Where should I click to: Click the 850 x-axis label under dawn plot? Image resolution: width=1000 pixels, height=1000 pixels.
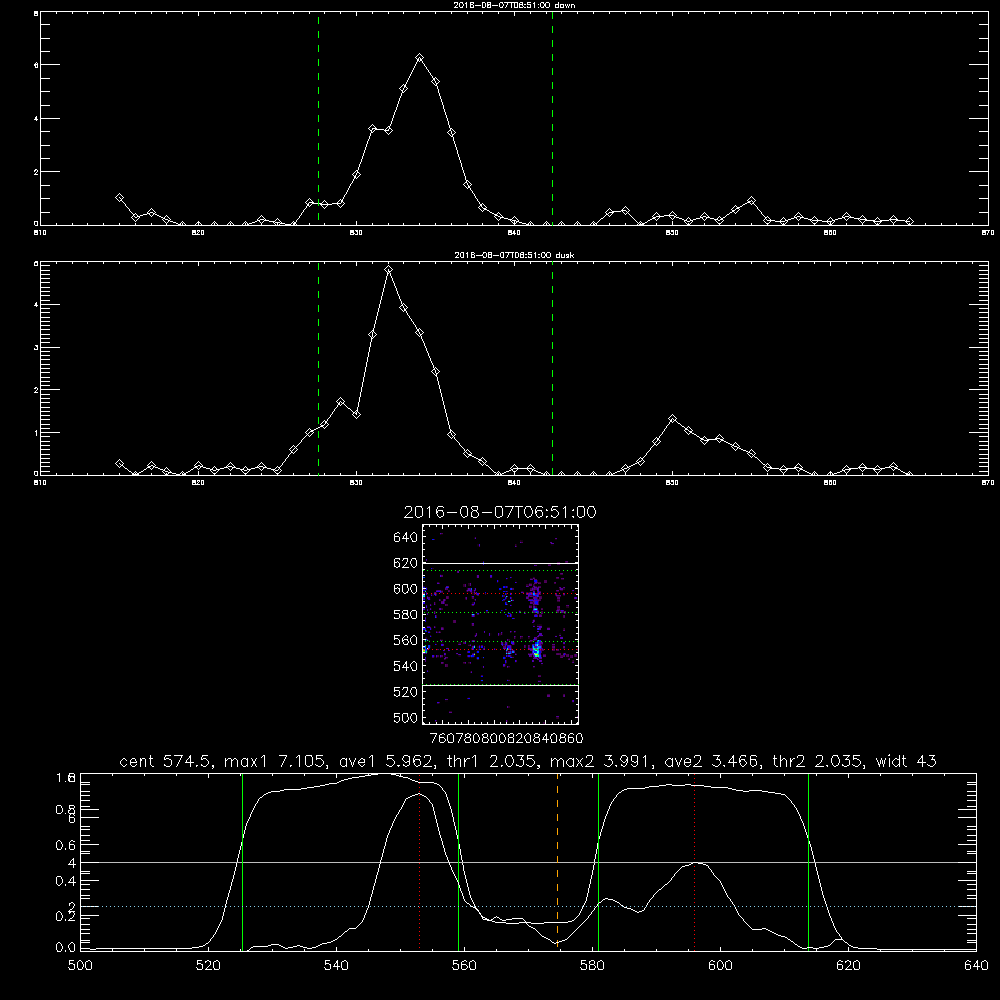pos(672,233)
